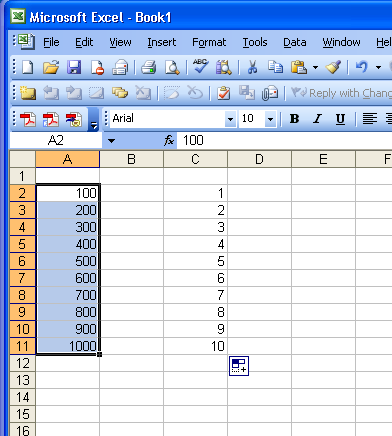The height and width of the screenshot is (436, 392).
Task: Click the Create Microsoft Outlook Task icon
Action: 223,93
